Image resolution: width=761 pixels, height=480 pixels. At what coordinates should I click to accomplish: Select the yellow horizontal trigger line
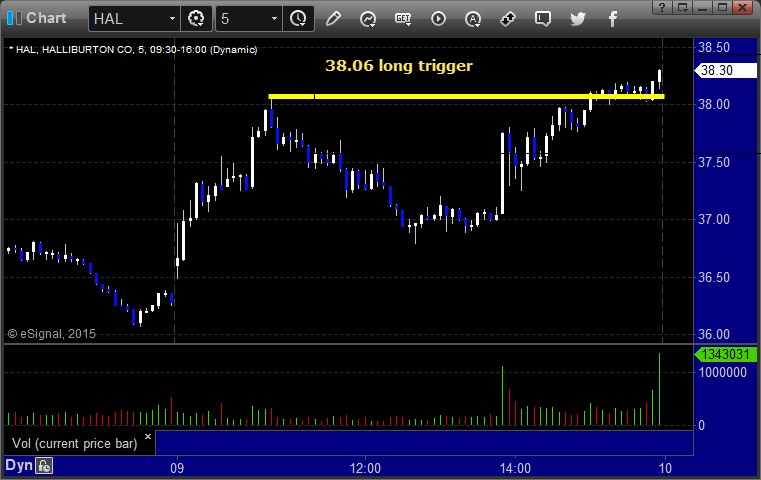[x=466, y=97]
